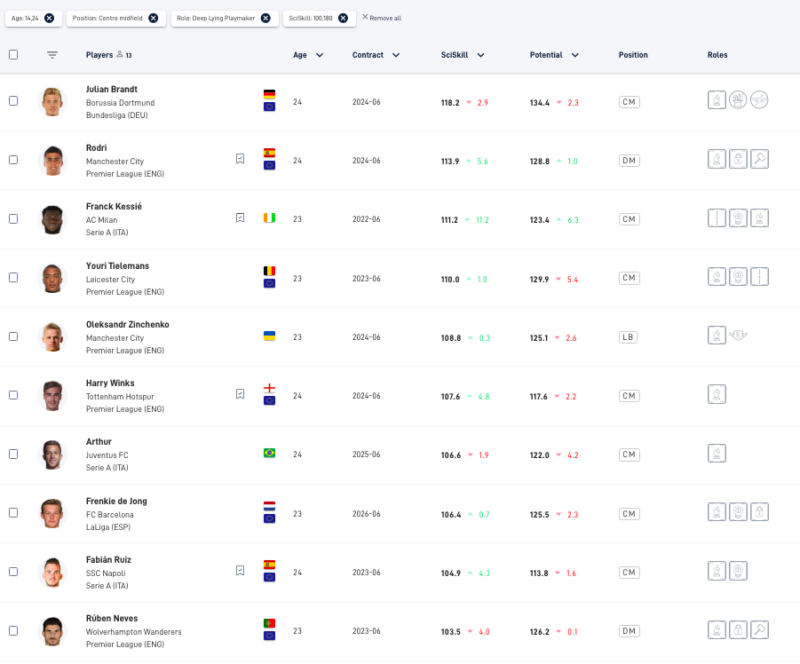This screenshot has height=664, width=800.
Task: Click Oleksandr Zinchenko's winged role icon
Action: pos(738,335)
